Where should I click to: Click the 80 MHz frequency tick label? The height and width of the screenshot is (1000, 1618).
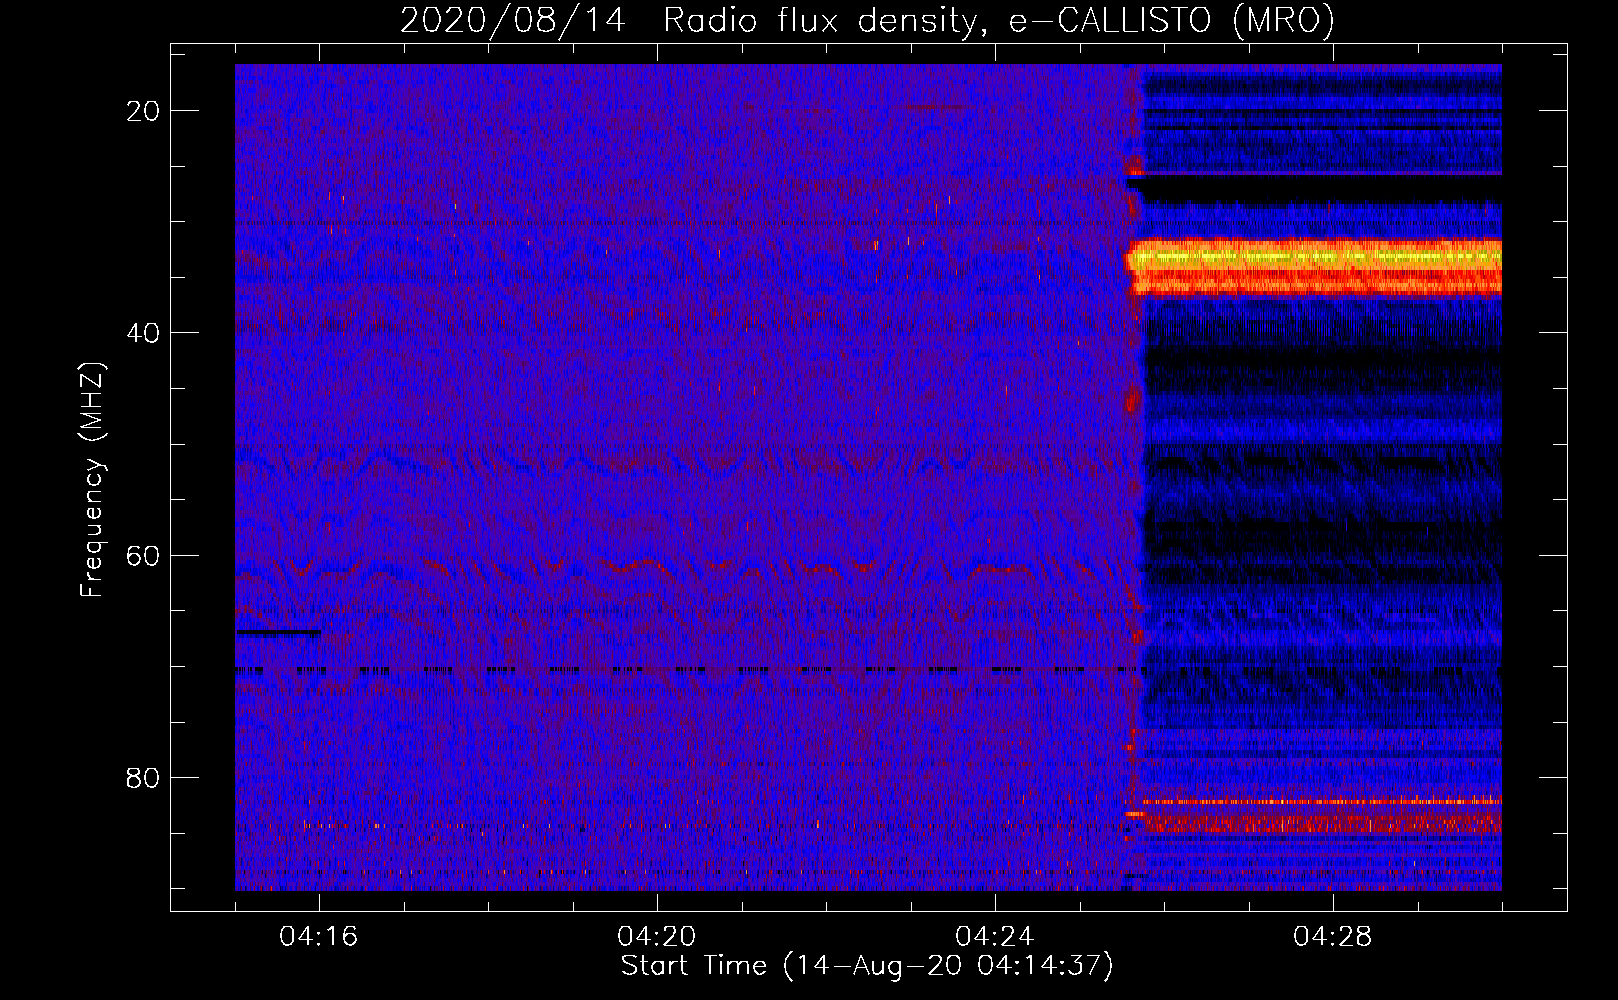point(144,777)
